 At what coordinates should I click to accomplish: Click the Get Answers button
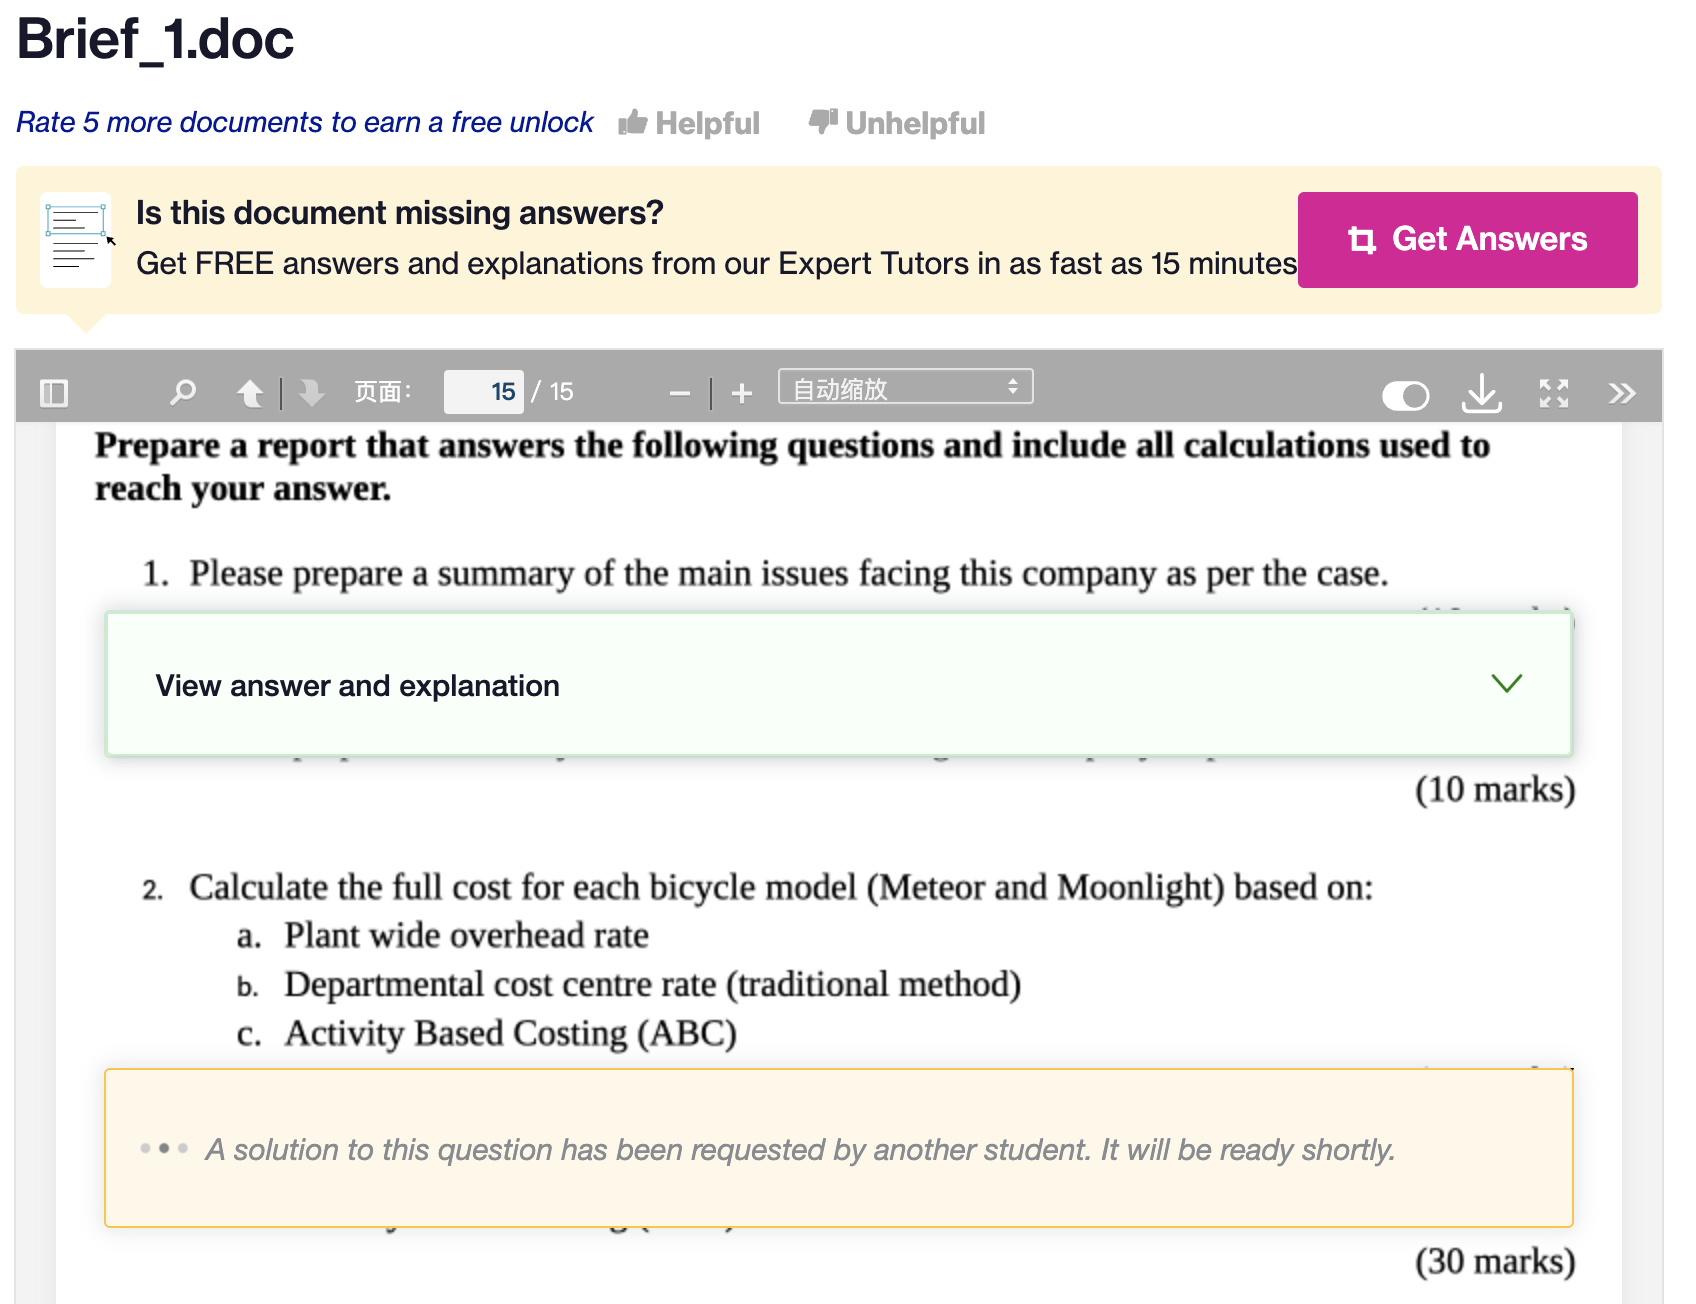point(1466,239)
